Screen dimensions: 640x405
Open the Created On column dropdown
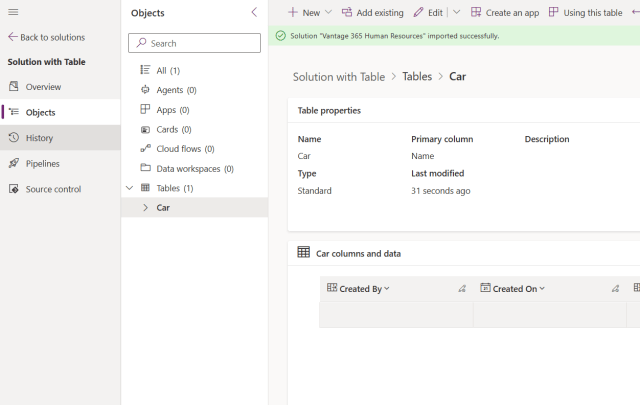(542, 289)
